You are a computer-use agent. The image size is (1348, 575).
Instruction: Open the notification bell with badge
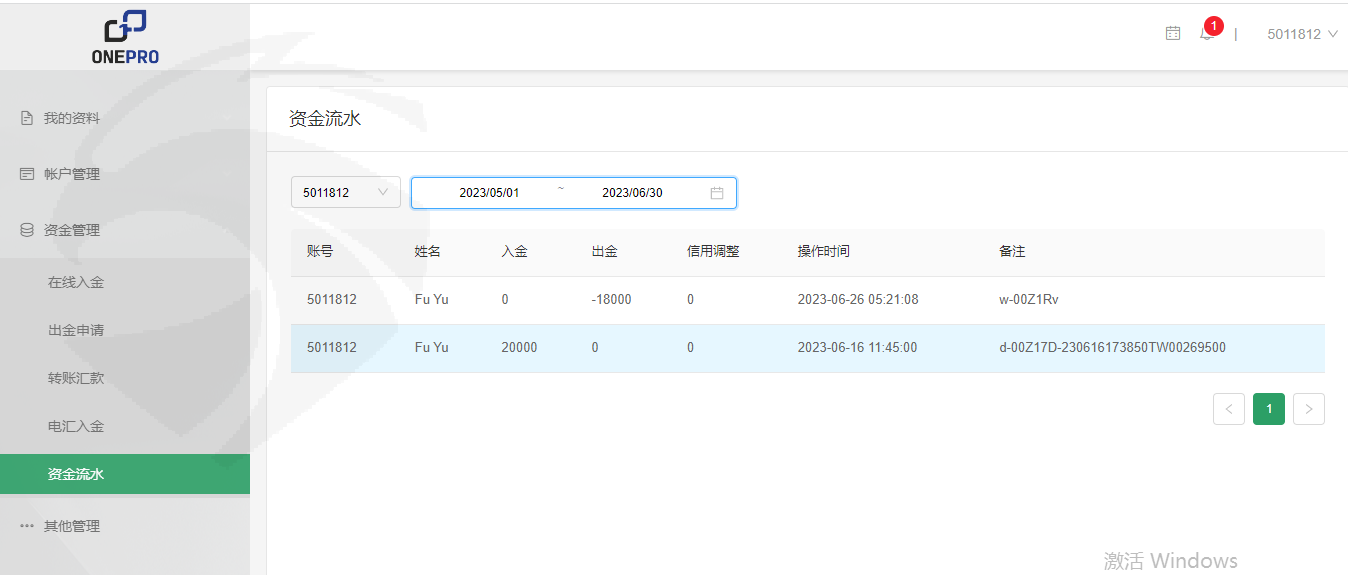pyautogui.click(x=1207, y=34)
